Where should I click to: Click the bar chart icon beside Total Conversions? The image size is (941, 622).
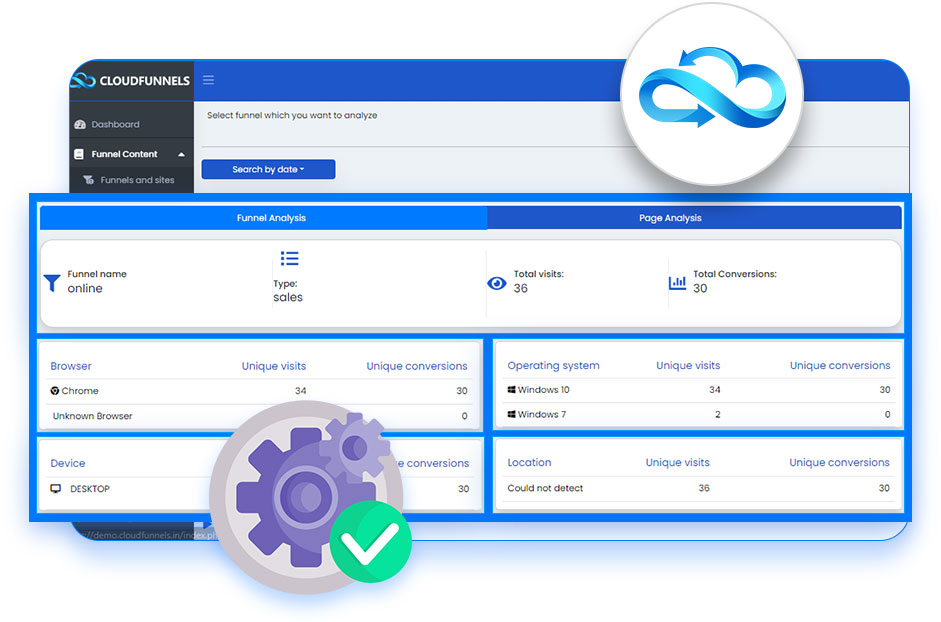point(678,282)
